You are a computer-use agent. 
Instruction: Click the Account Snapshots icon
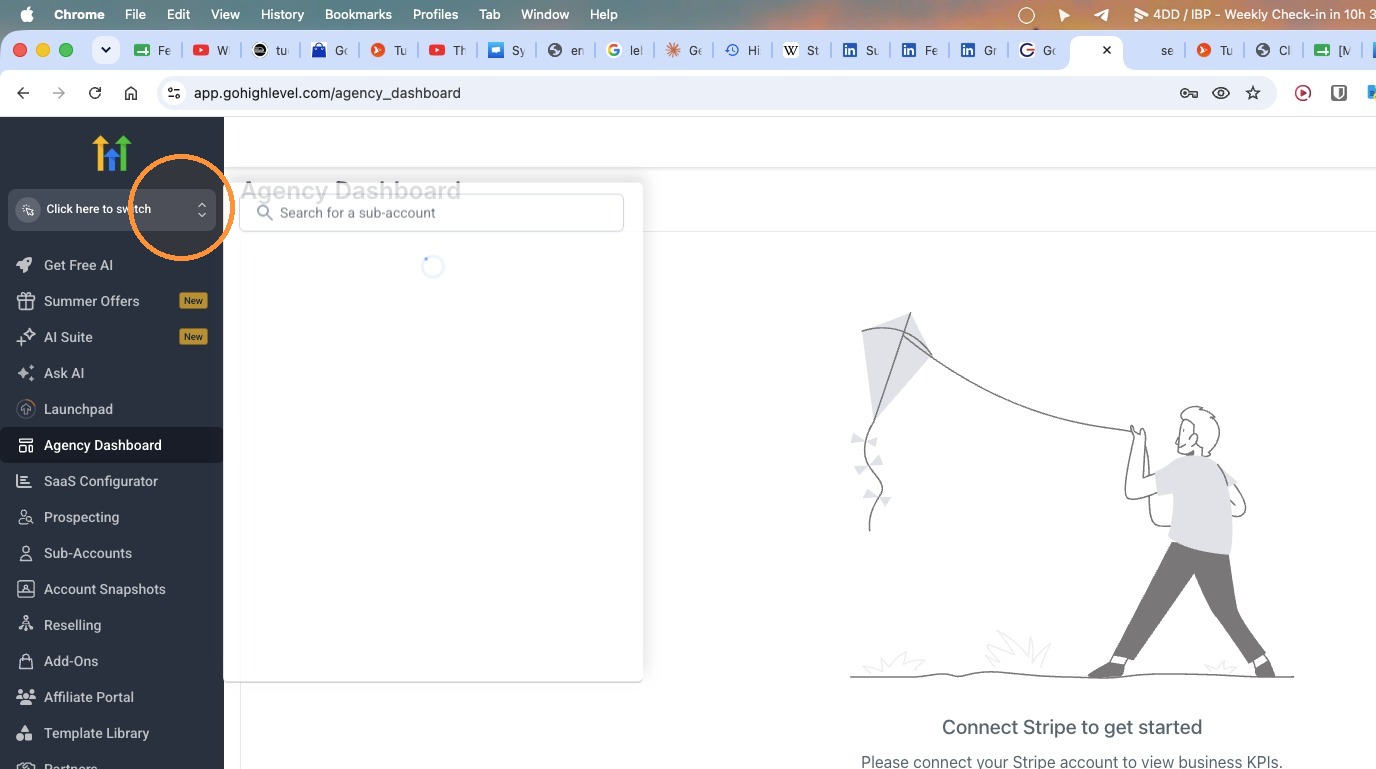pos(25,589)
